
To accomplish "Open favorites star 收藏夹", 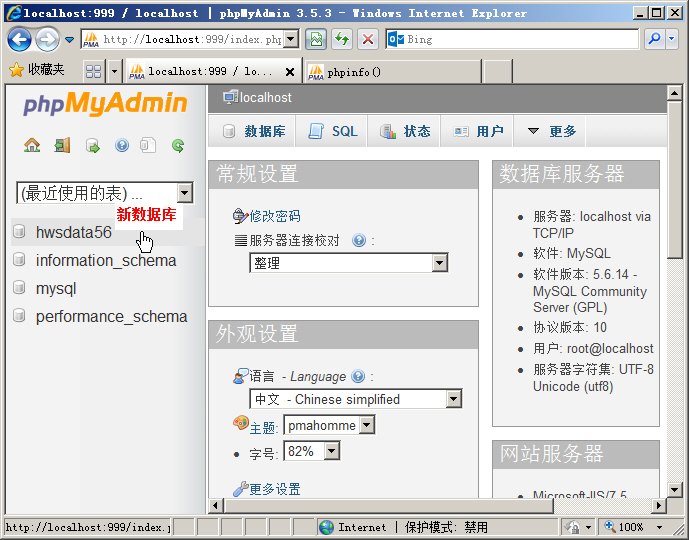I will [37, 69].
